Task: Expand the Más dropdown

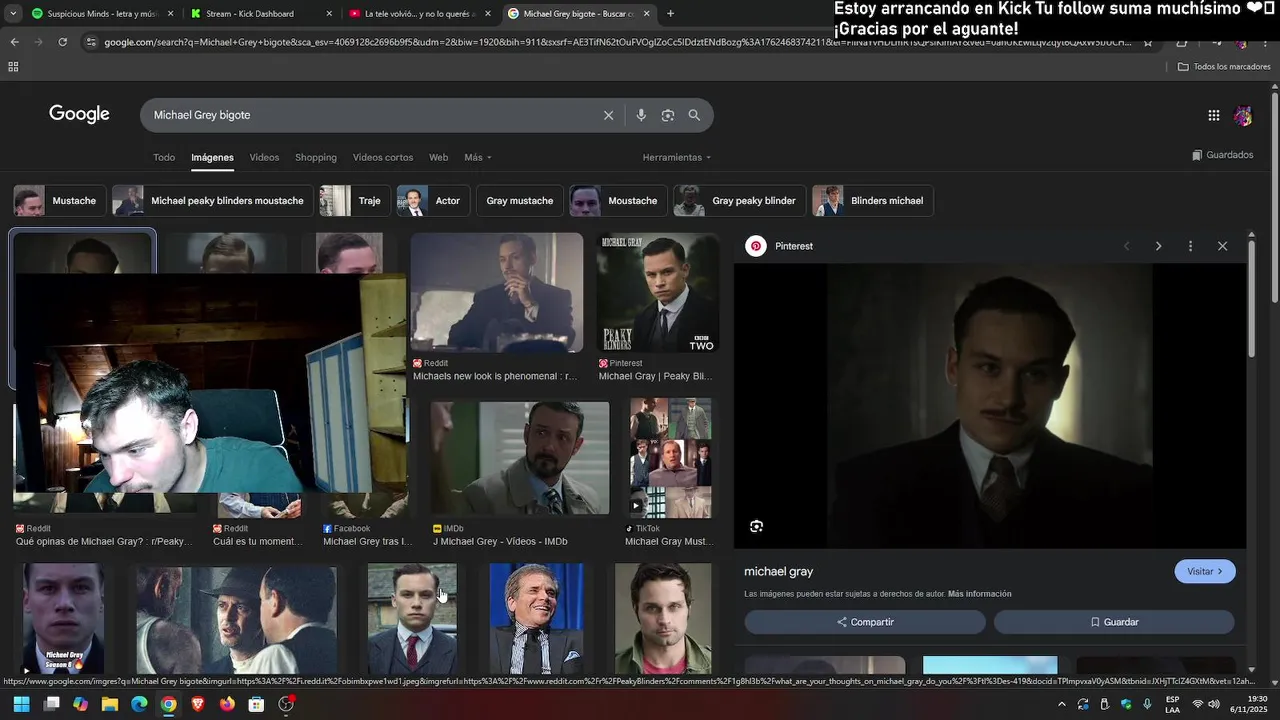Action: [478, 158]
